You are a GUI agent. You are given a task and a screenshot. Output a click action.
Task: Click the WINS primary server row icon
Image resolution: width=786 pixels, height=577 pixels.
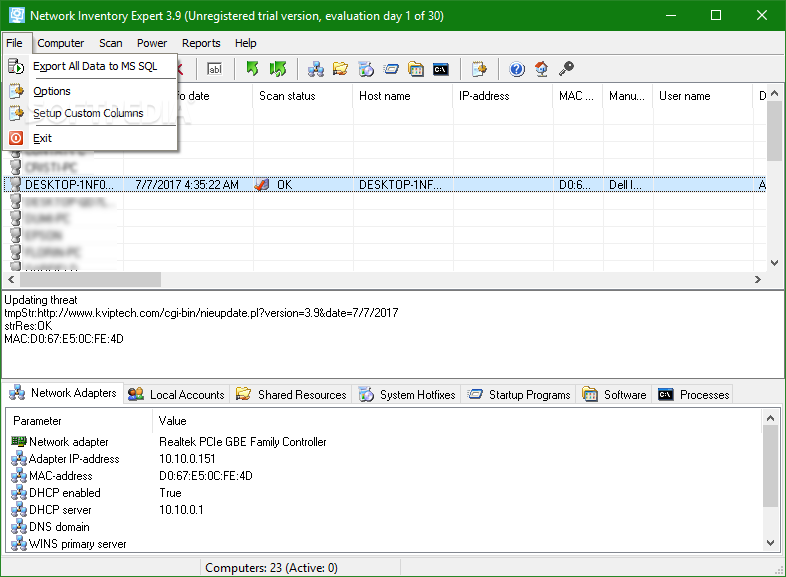point(19,543)
